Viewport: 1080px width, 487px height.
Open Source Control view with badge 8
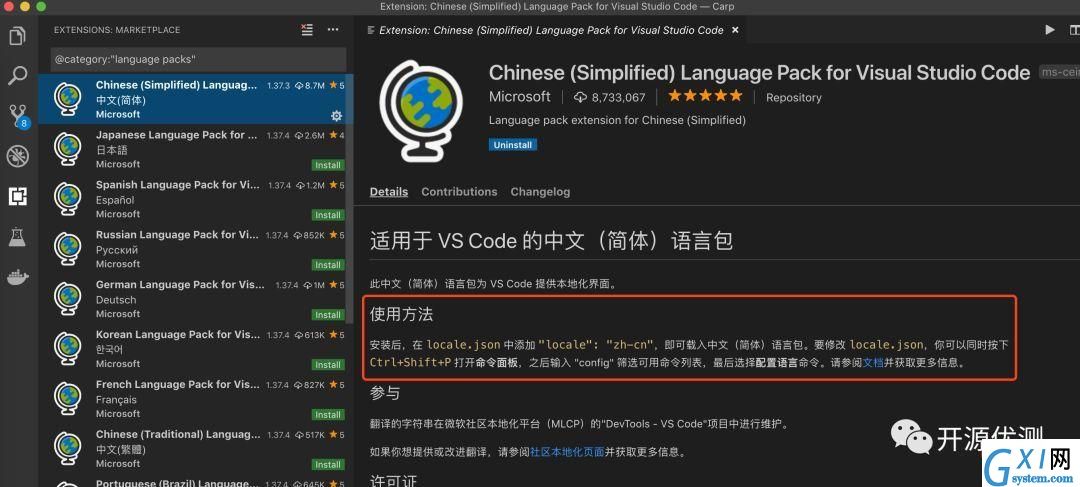click(x=18, y=116)
